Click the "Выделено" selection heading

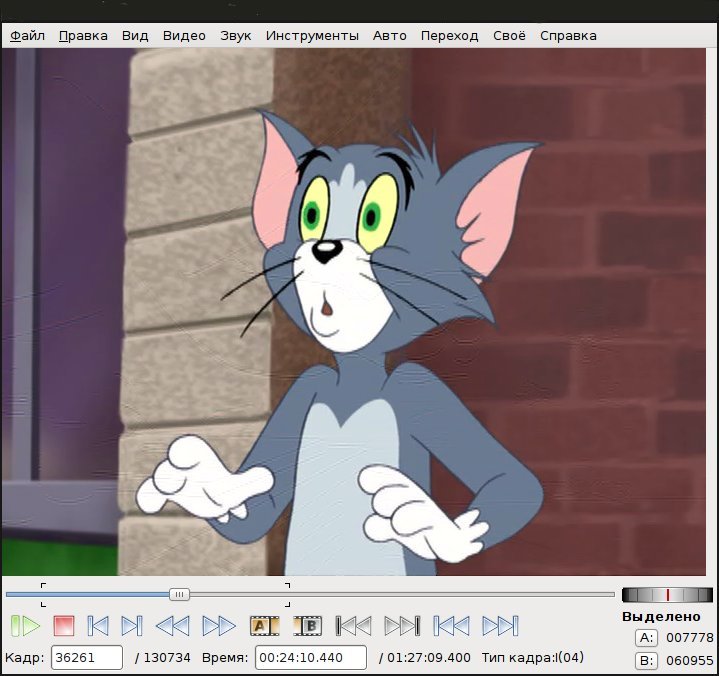click(x=661, y=616)
